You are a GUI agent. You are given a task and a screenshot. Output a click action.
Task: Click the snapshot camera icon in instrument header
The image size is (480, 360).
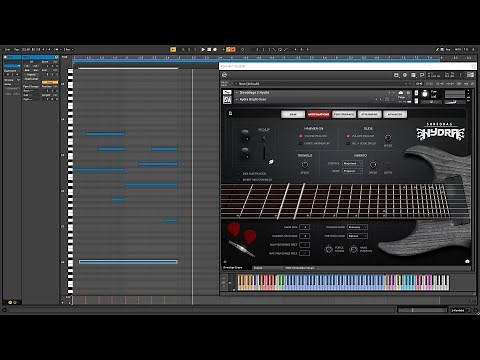401,93
